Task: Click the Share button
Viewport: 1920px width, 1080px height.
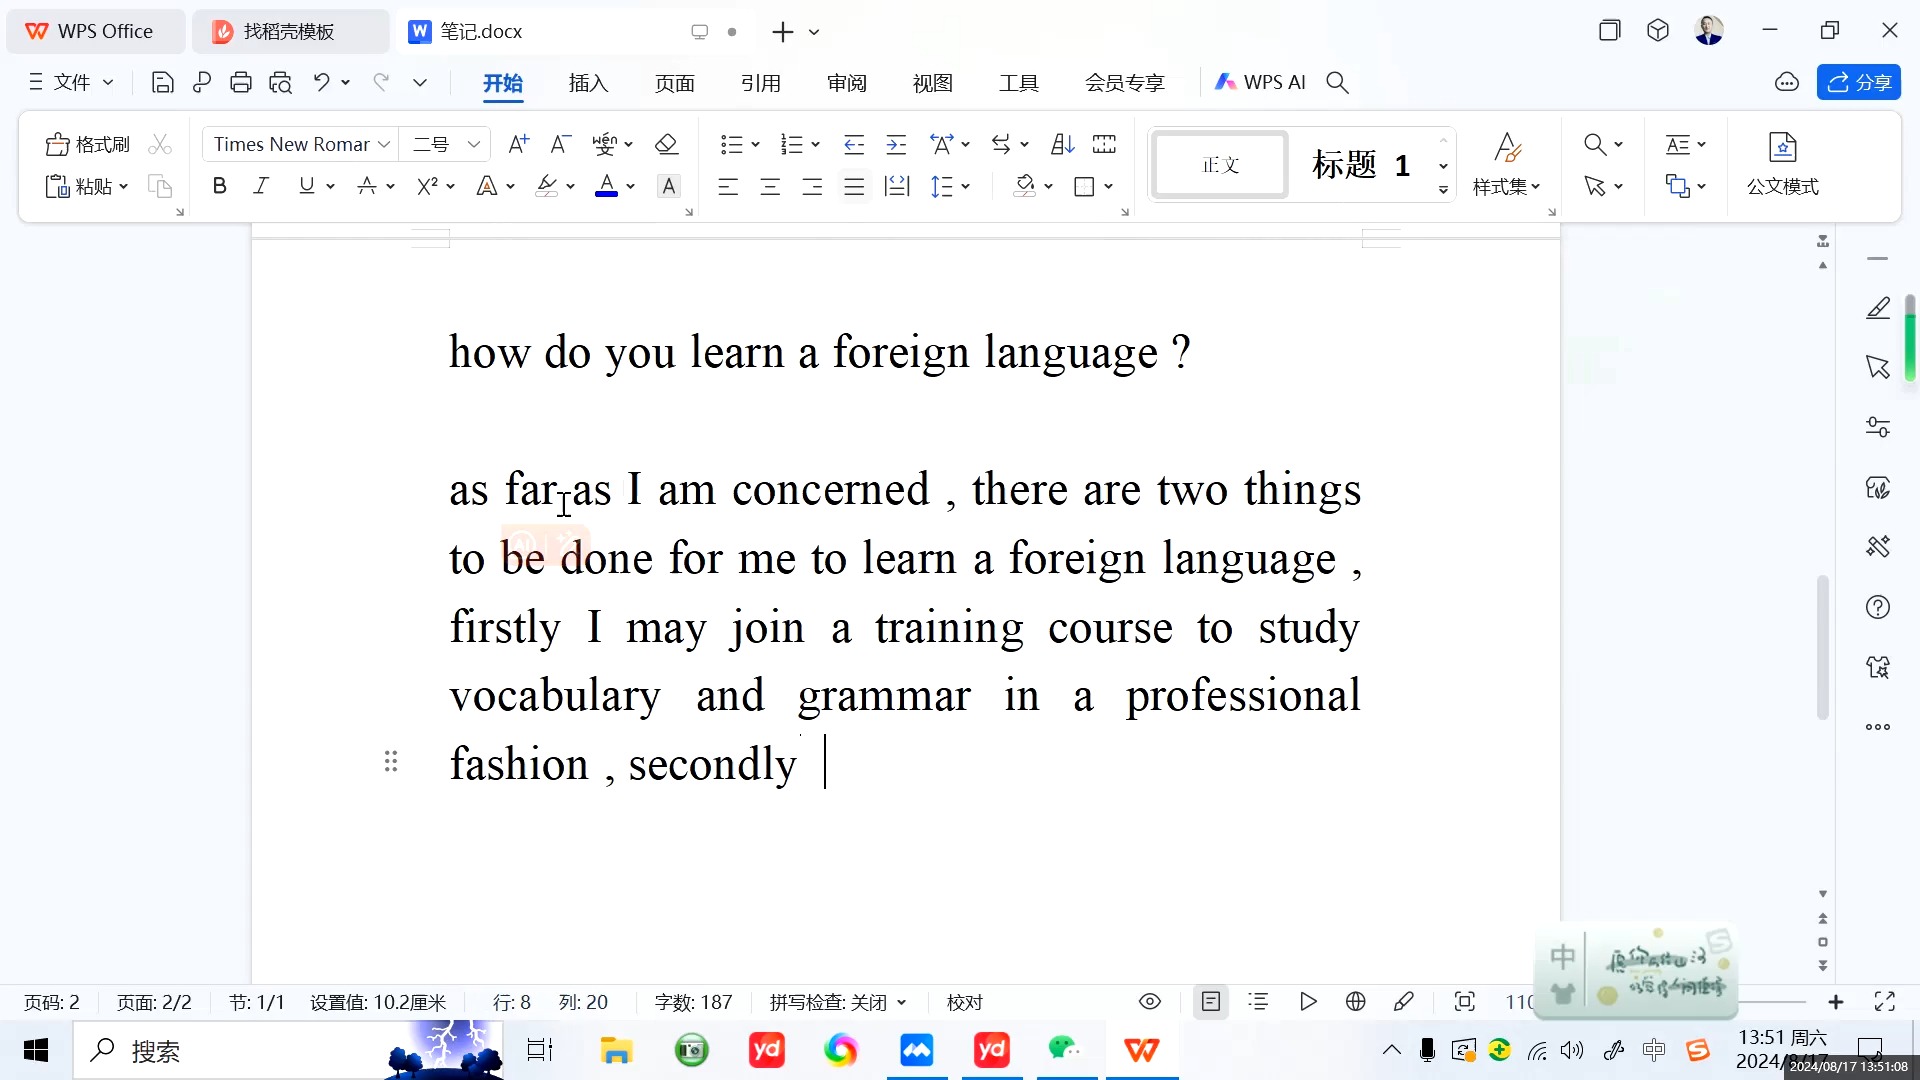Action: [x=1858, y=83]
